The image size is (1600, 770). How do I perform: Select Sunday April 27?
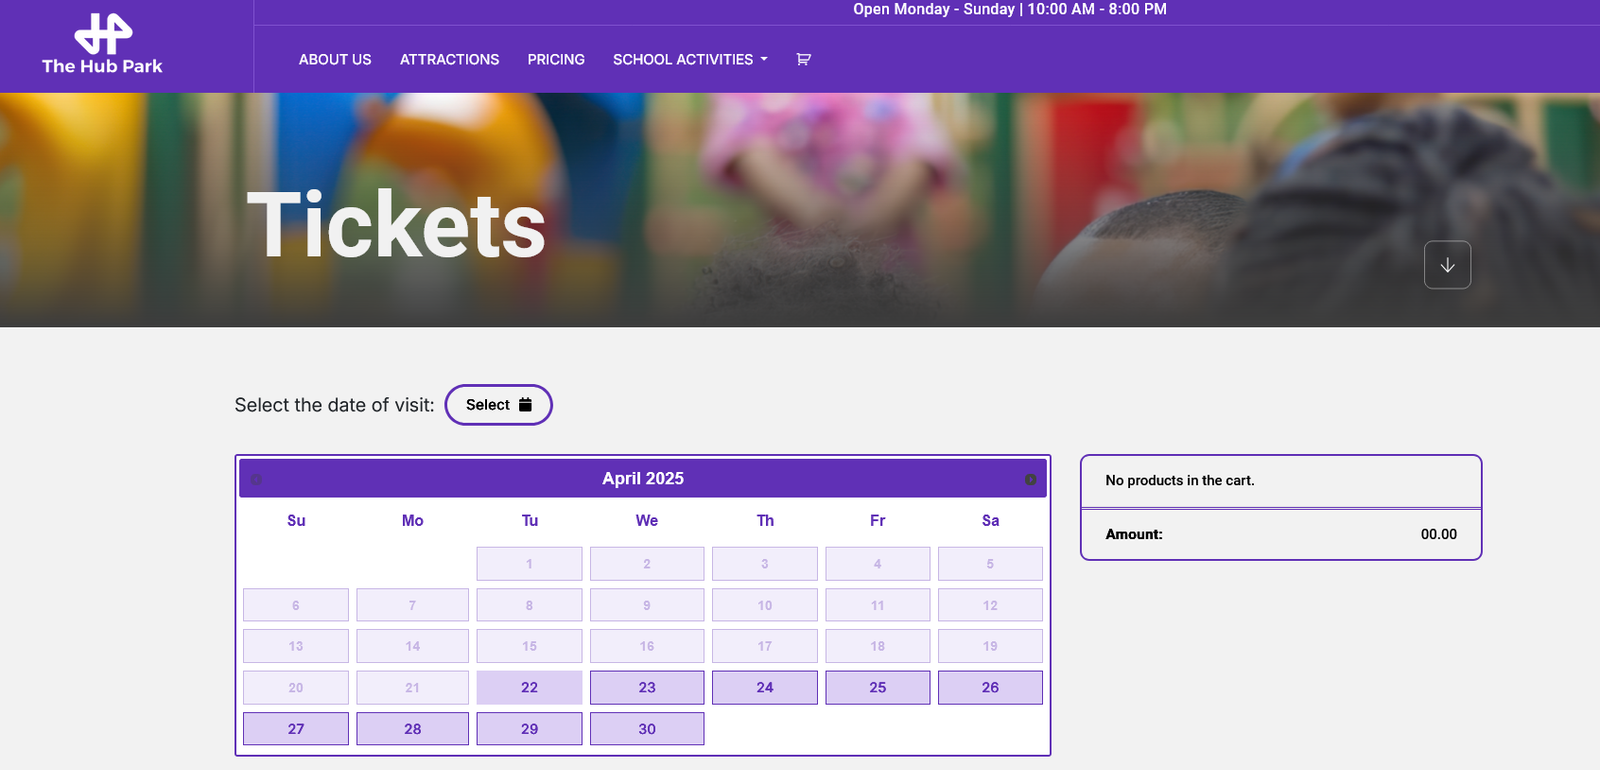click(296, 729)
